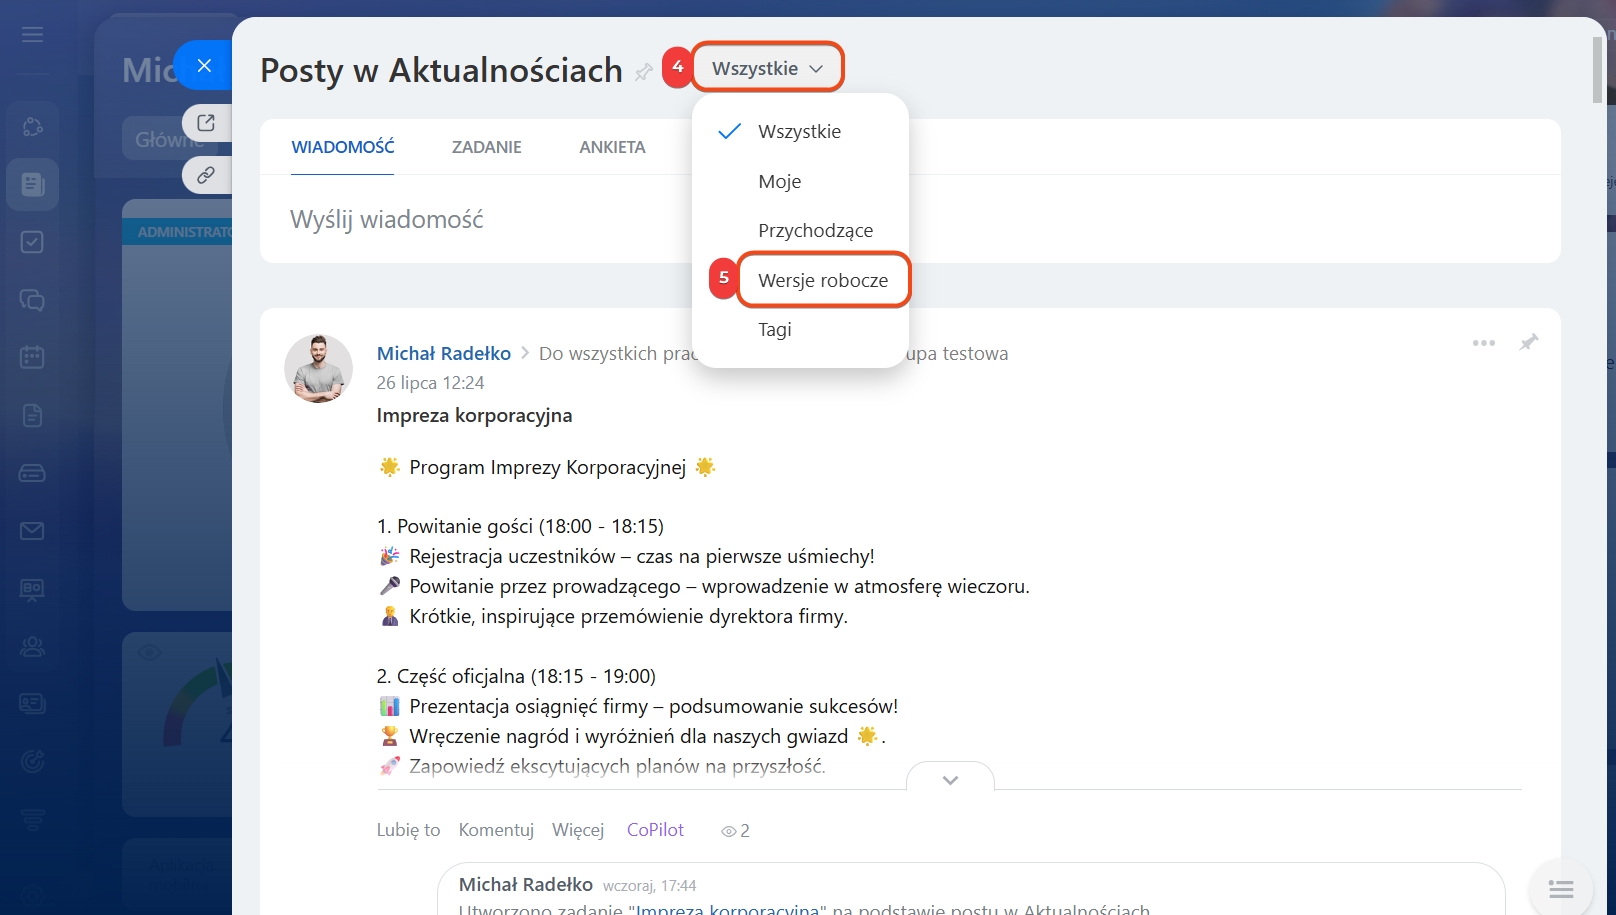
Task: Click the list menu floating button
Action: pyautogui.click(x=1560, y=888)
